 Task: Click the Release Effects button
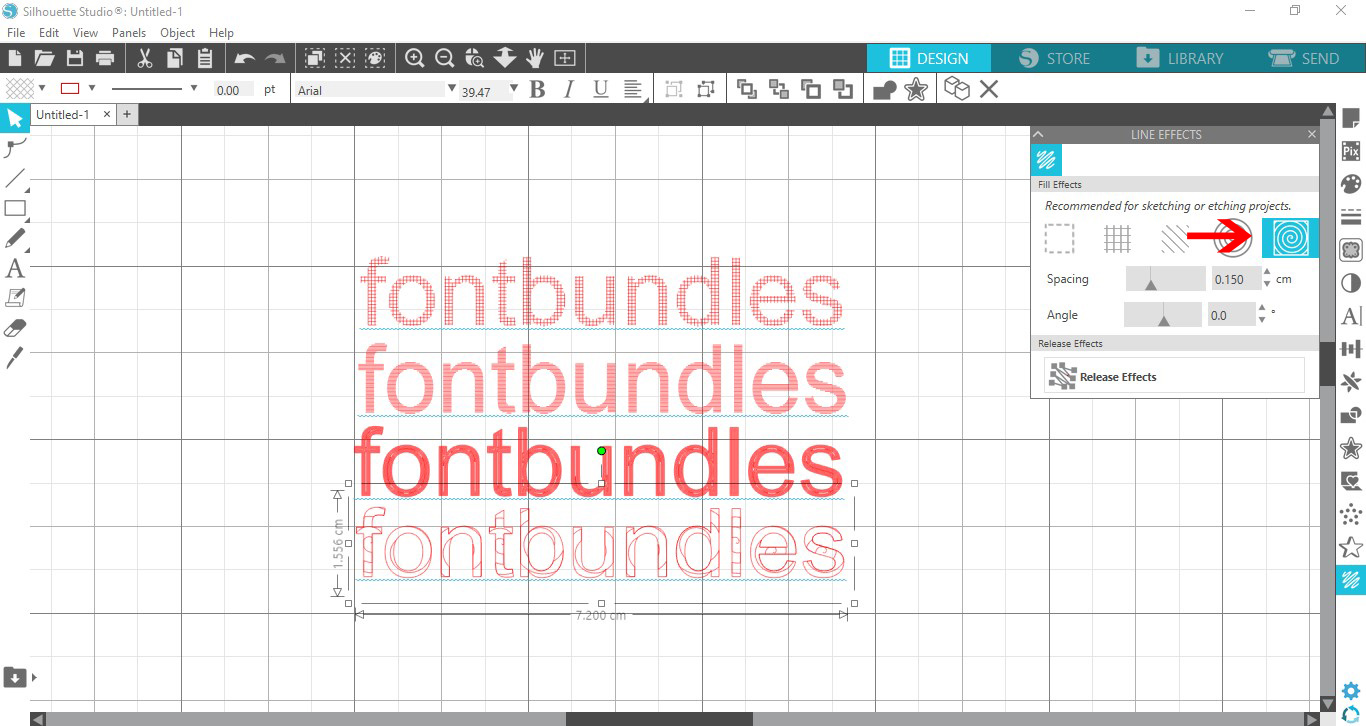coord(1174,376)
